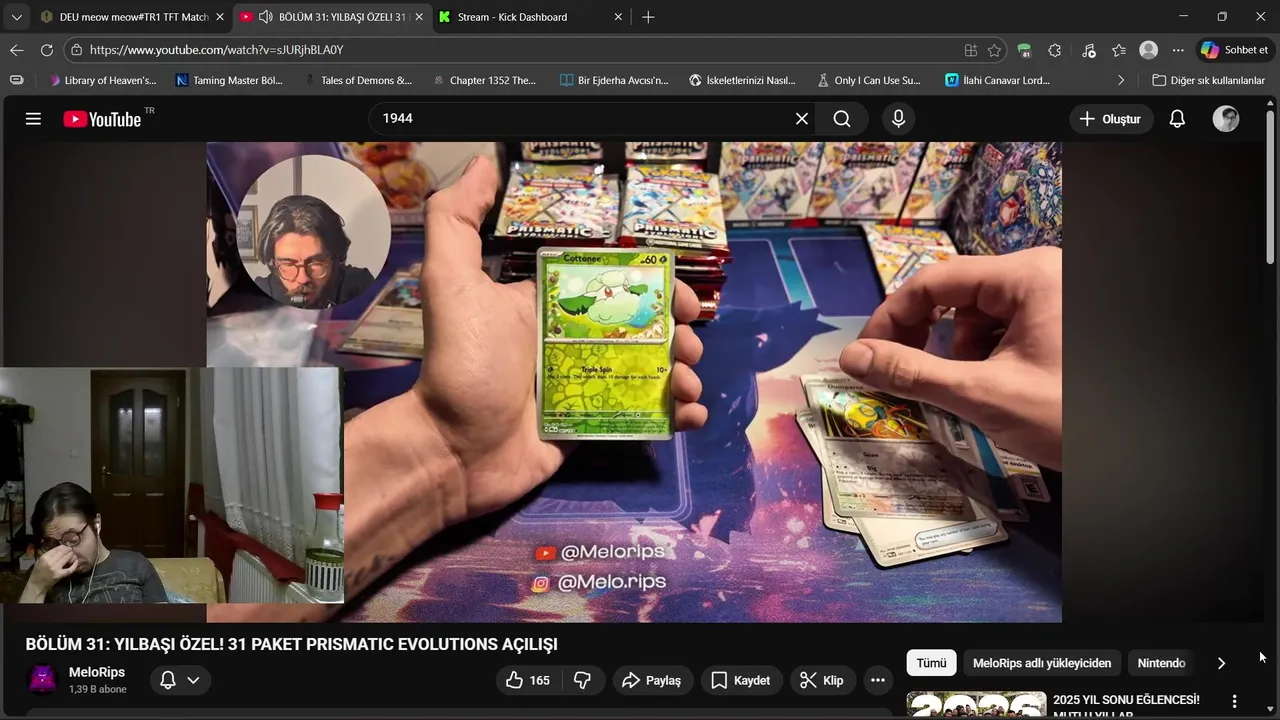Click the video player area
This screenshot has width=1280, height=720.
[634, 382]
